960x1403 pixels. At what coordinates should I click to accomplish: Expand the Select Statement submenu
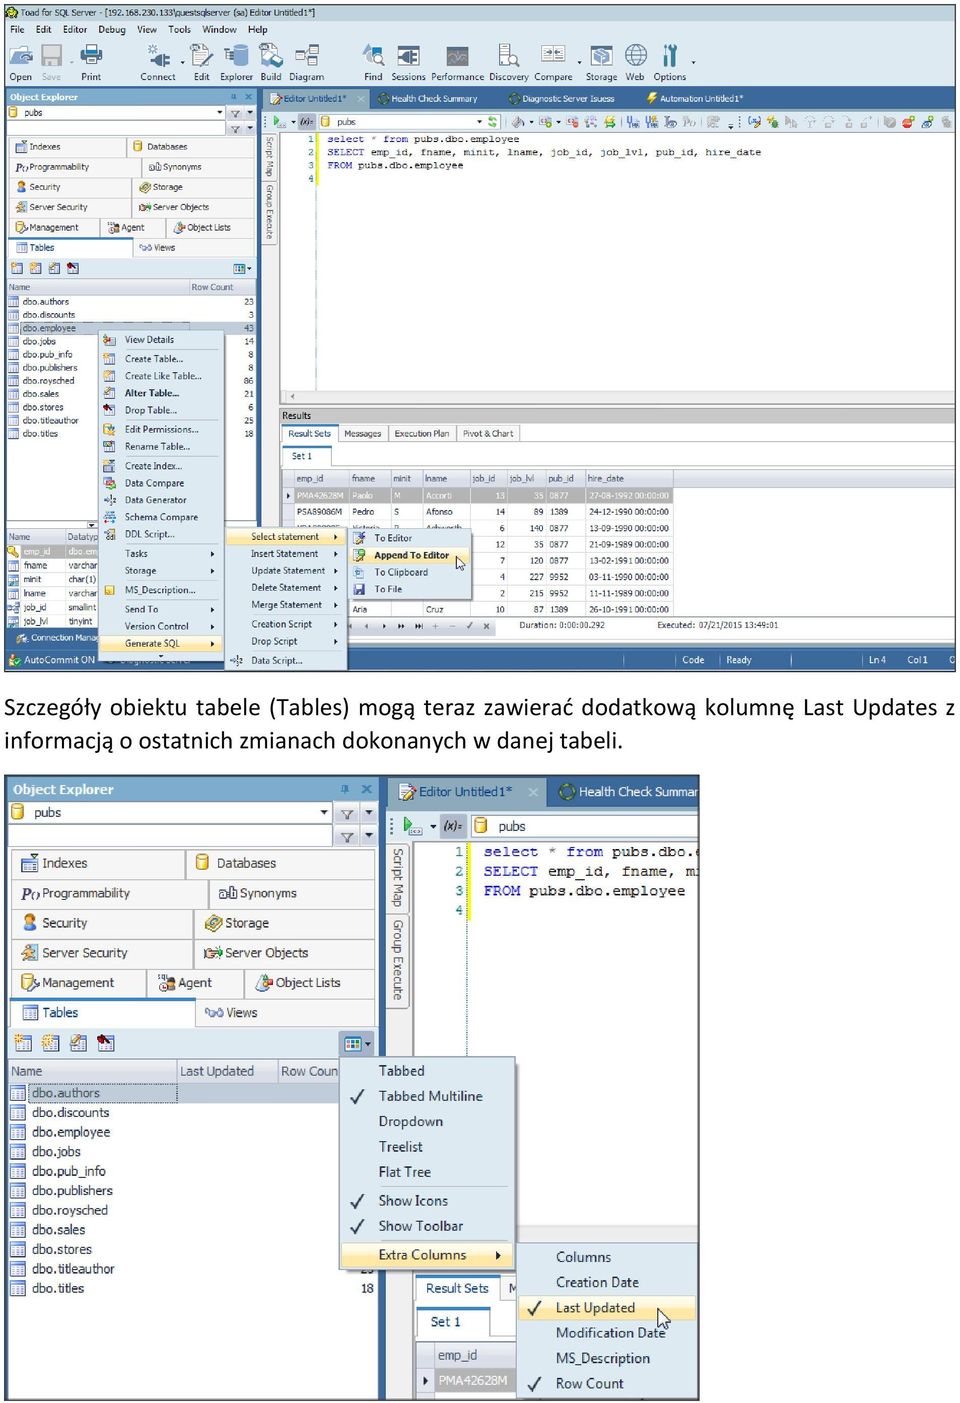coord(286,537)
